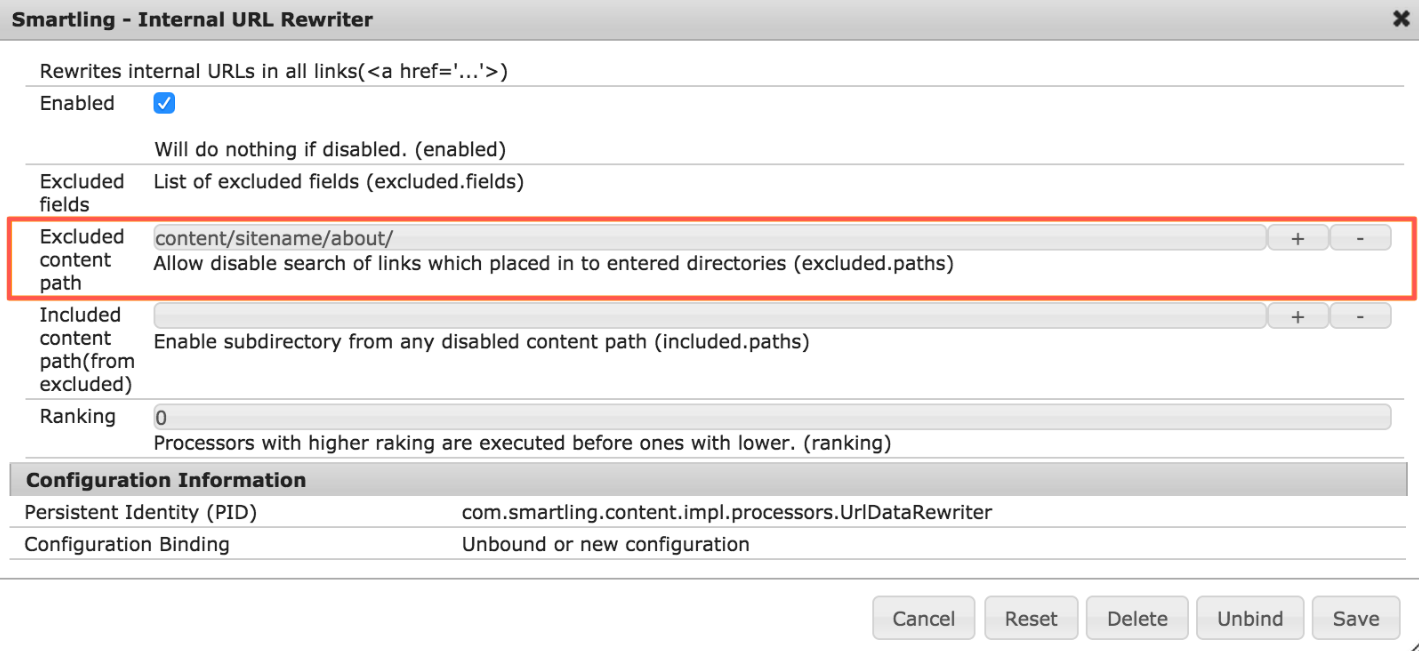1419x651 pixels.
Task: Save the URL Rewriter configuration
Action: coord(1355,617)
